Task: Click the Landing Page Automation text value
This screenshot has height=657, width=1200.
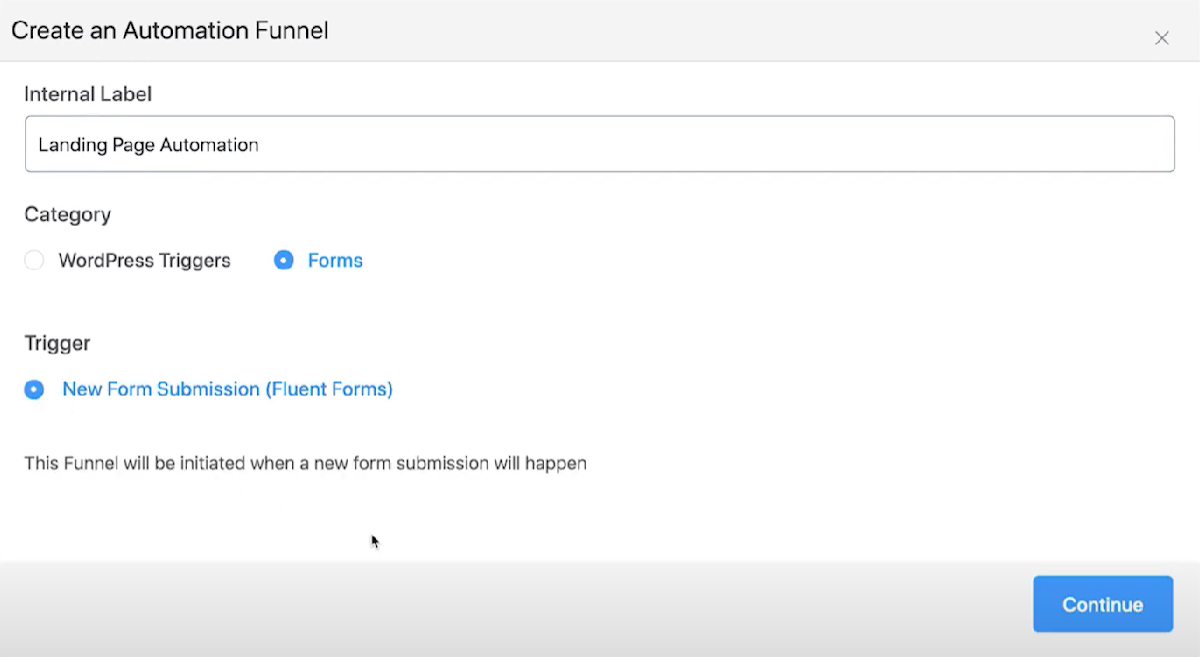Action: point(147,144)
